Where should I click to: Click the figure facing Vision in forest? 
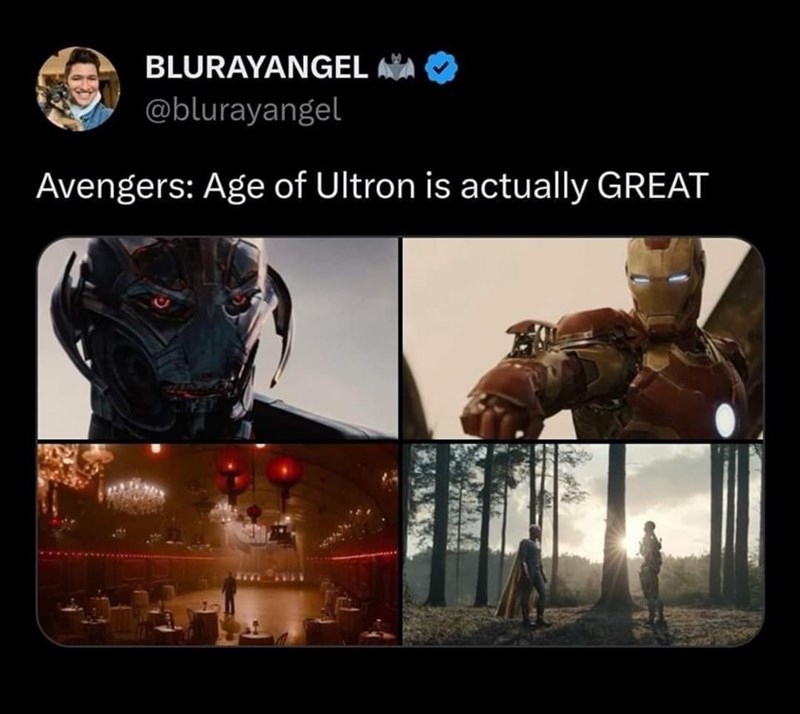pos(651,571)
